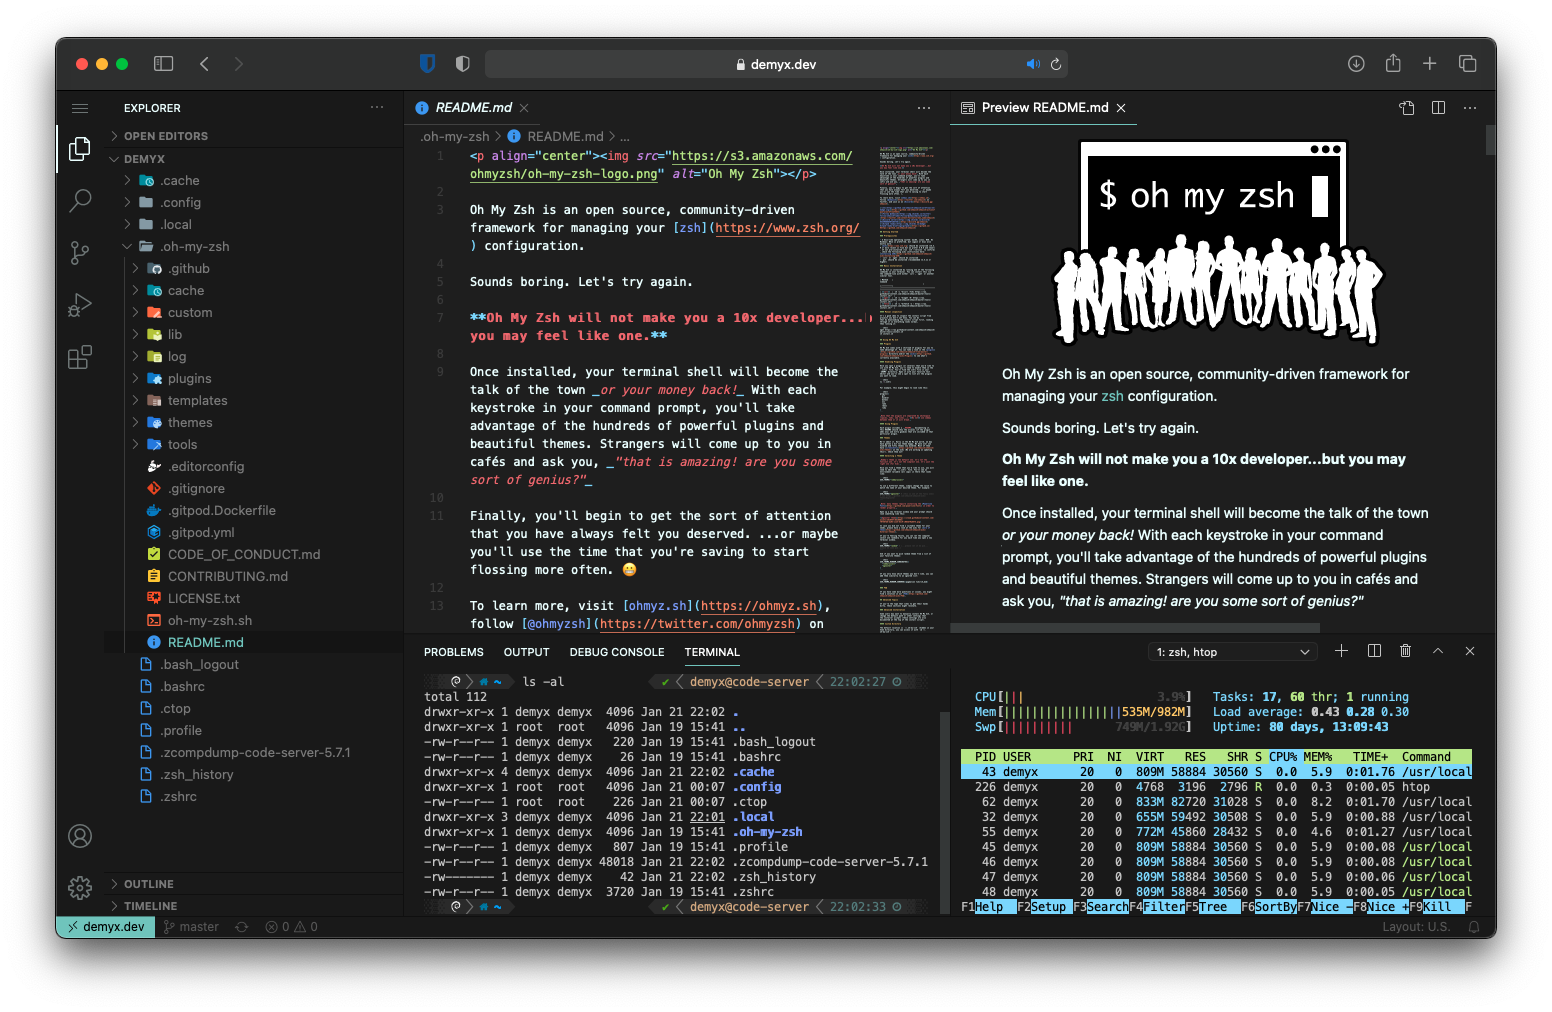Click Show Source icon in preview pane
The width and height of the screenshot is (1552, 1012).
tap(1407, 108)
